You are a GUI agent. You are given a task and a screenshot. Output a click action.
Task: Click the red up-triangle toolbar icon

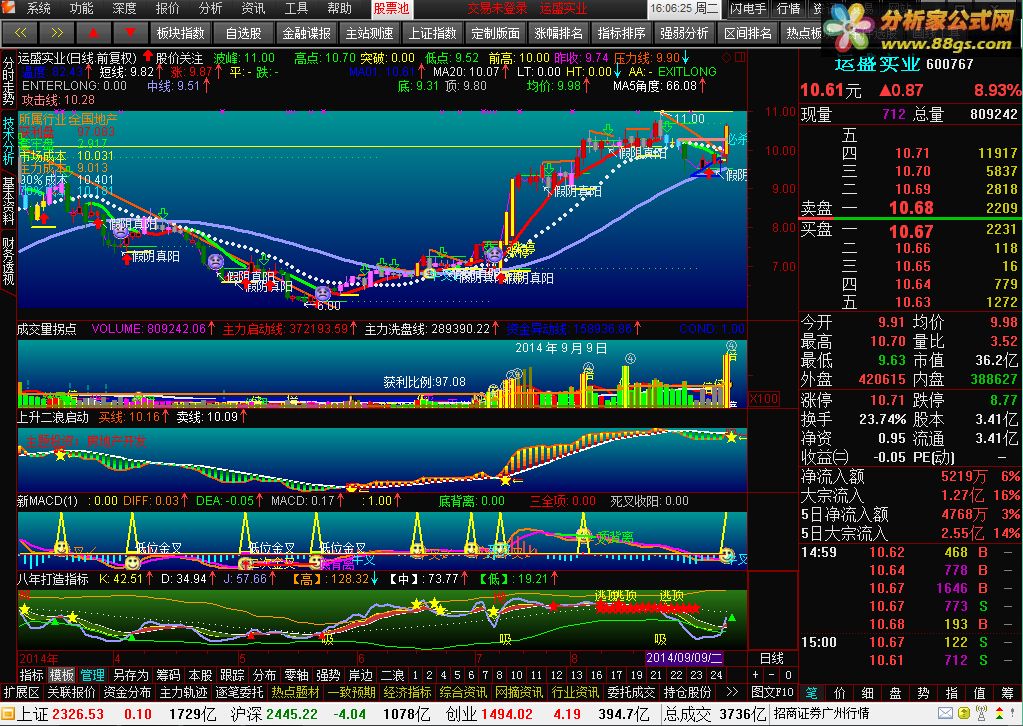(x=93, y=33)
